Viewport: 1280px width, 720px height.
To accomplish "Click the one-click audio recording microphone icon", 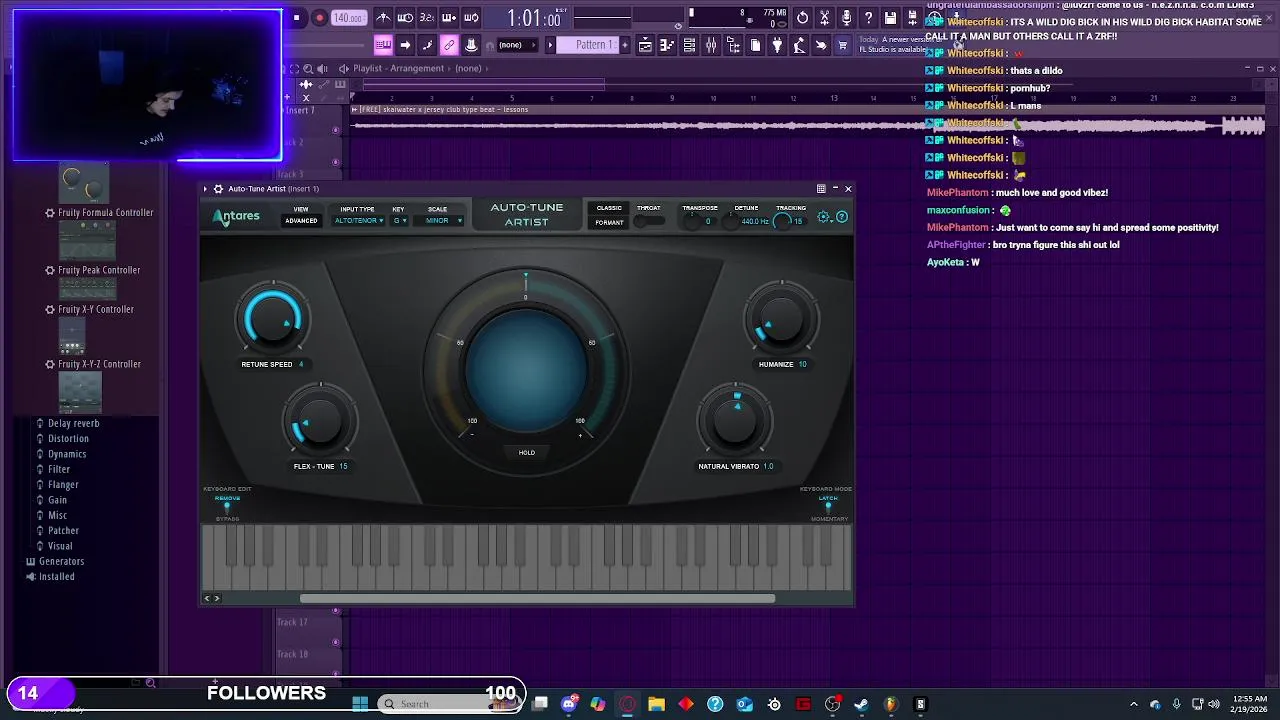I will [x=846, y=18].
